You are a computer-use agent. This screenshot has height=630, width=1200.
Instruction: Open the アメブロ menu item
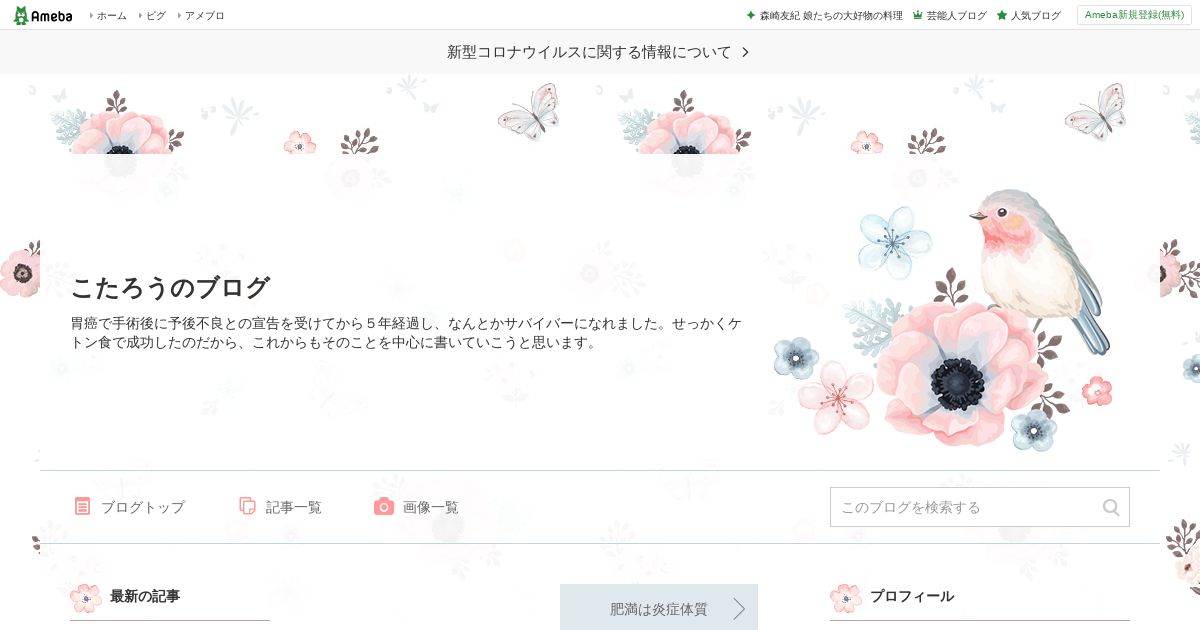[x=201, y=15]
